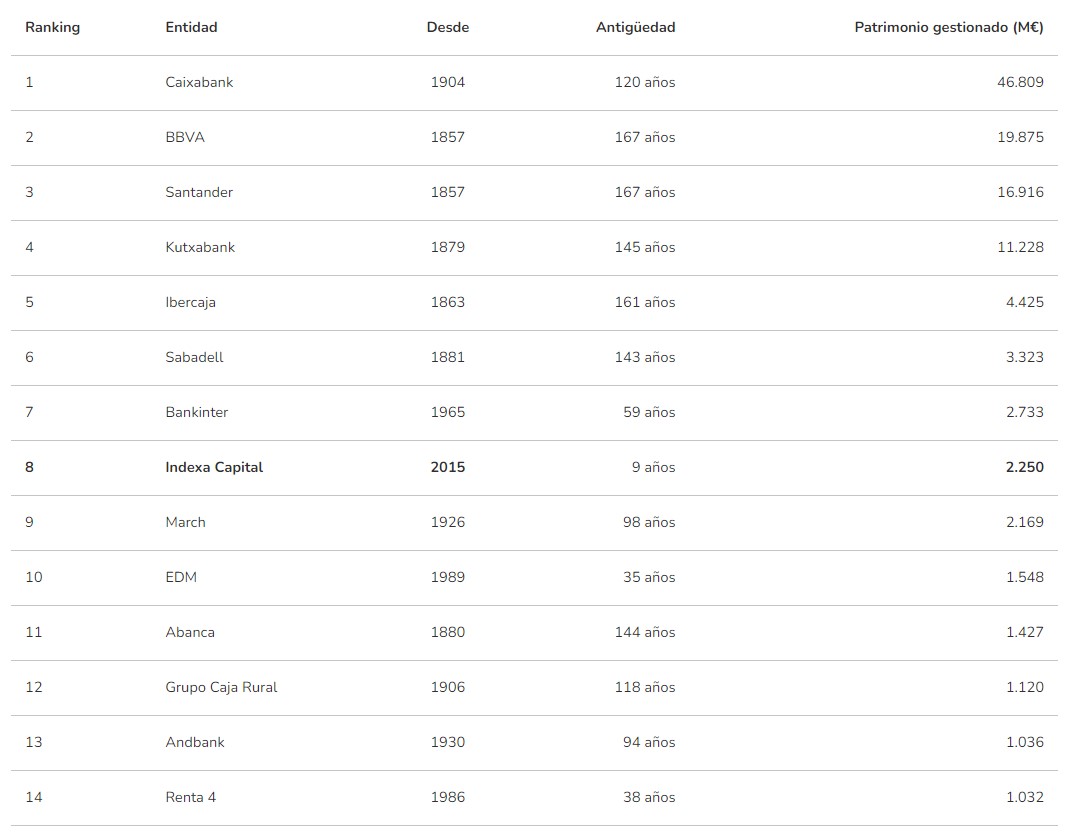Select the BBVA entity cell

click(185, 137)
